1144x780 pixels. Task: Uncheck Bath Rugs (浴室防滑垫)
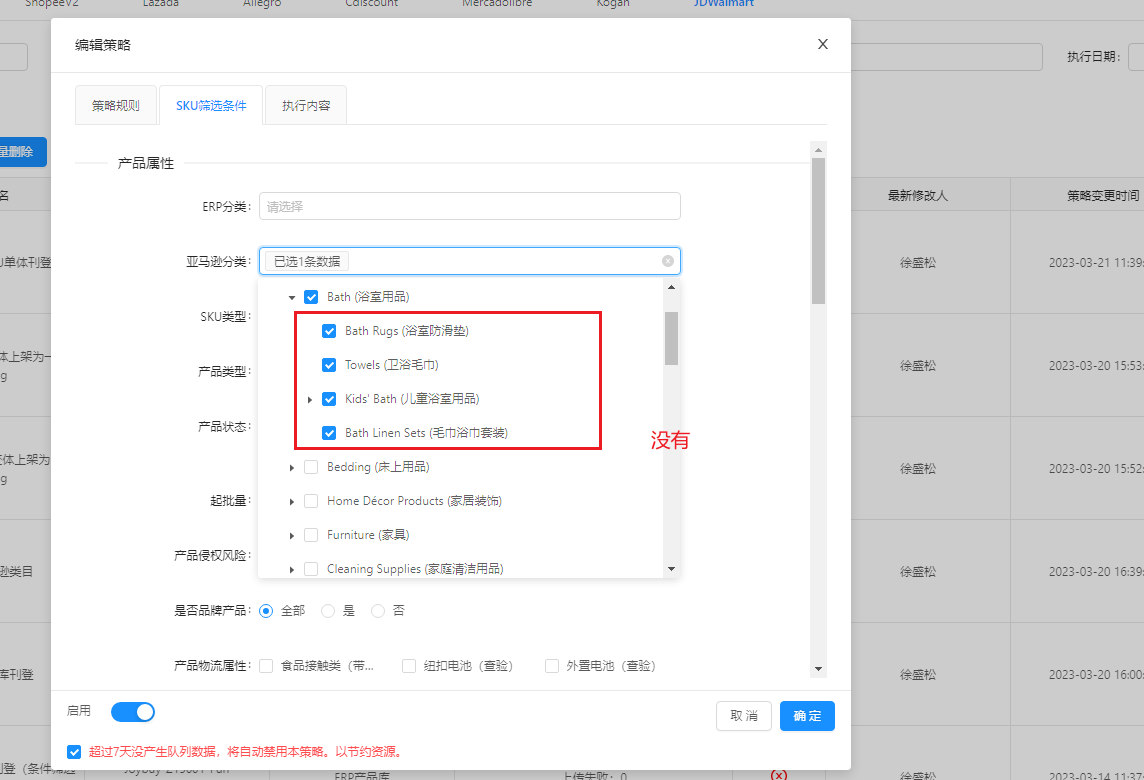click(x=329, y=331)
